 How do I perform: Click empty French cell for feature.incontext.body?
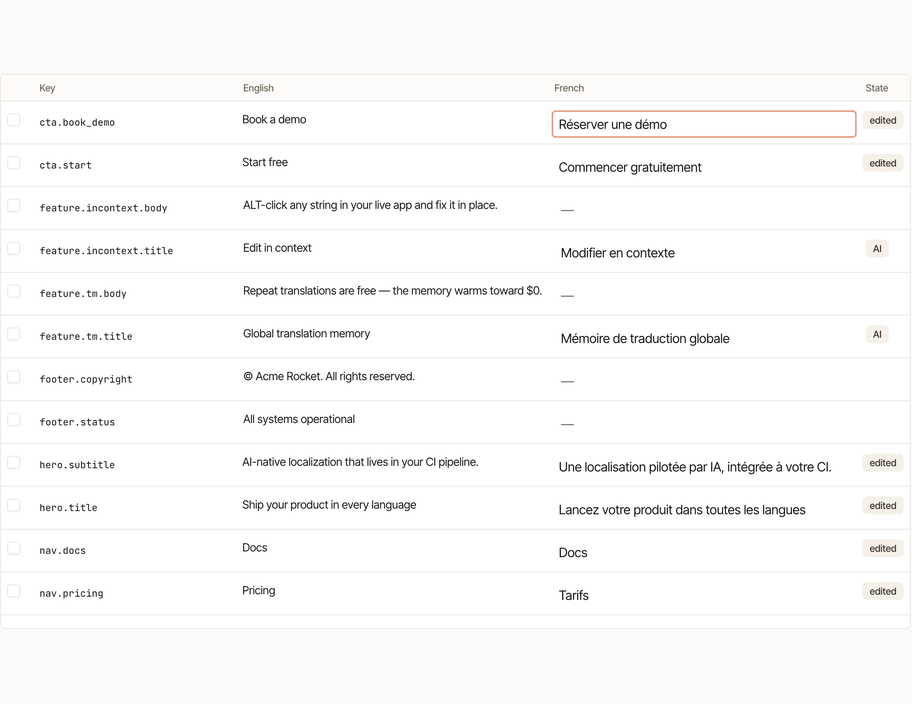tap(567, 209)
